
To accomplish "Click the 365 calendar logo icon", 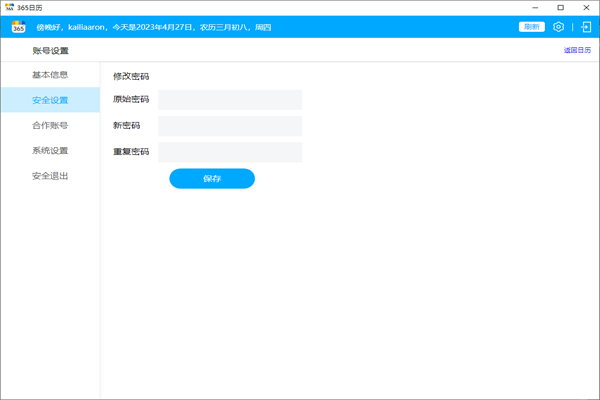I will click(18, 27).
